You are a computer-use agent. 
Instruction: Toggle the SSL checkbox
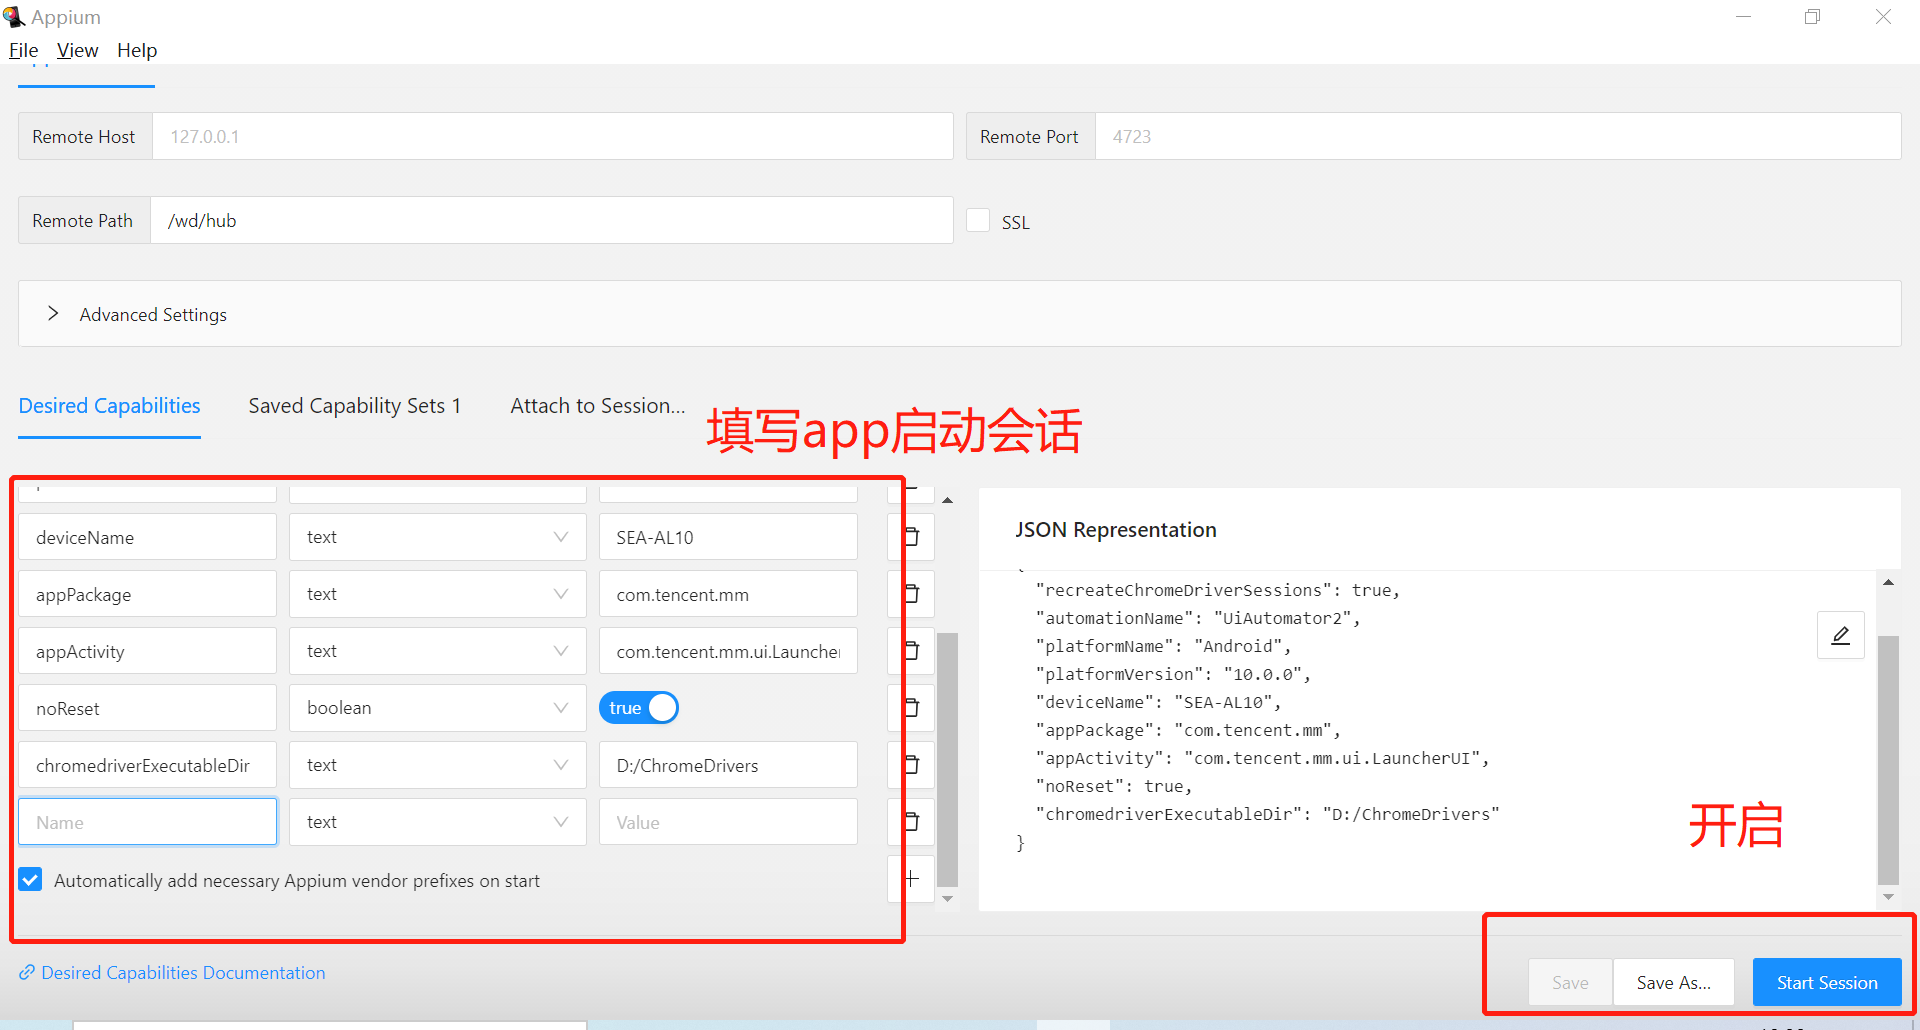[x=978, y=221]
